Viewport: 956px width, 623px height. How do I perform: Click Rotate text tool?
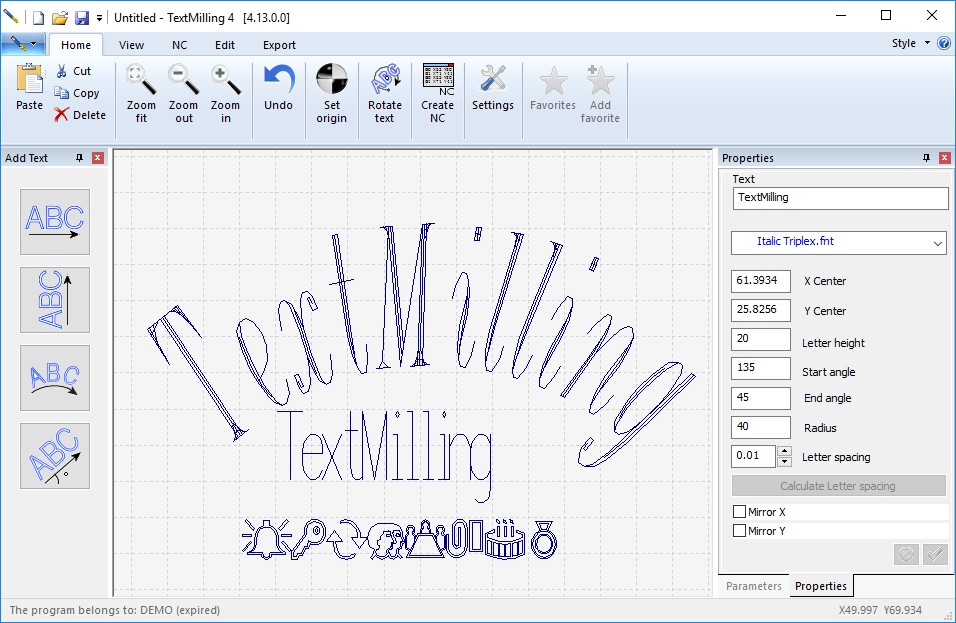(385, 93)
